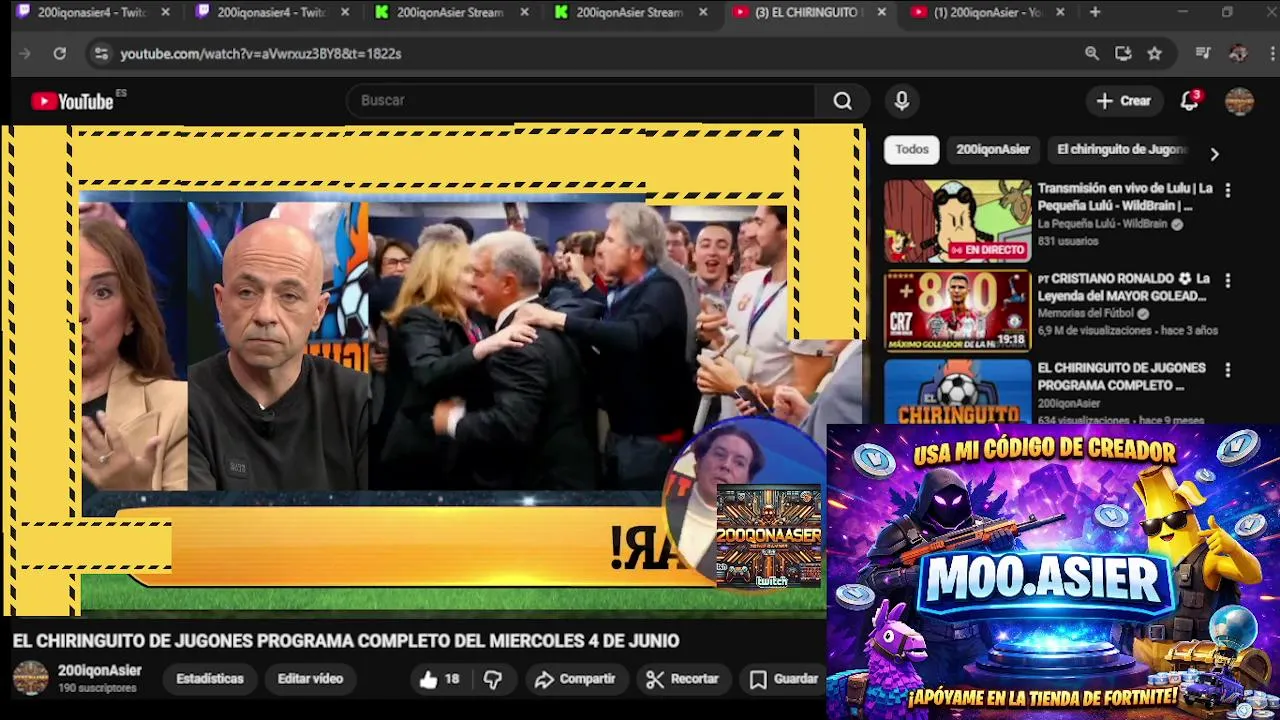Bookmark this page with the star icon
Screen dimensions: 1280x720
pyautogui.click(x=1155, y=54)
